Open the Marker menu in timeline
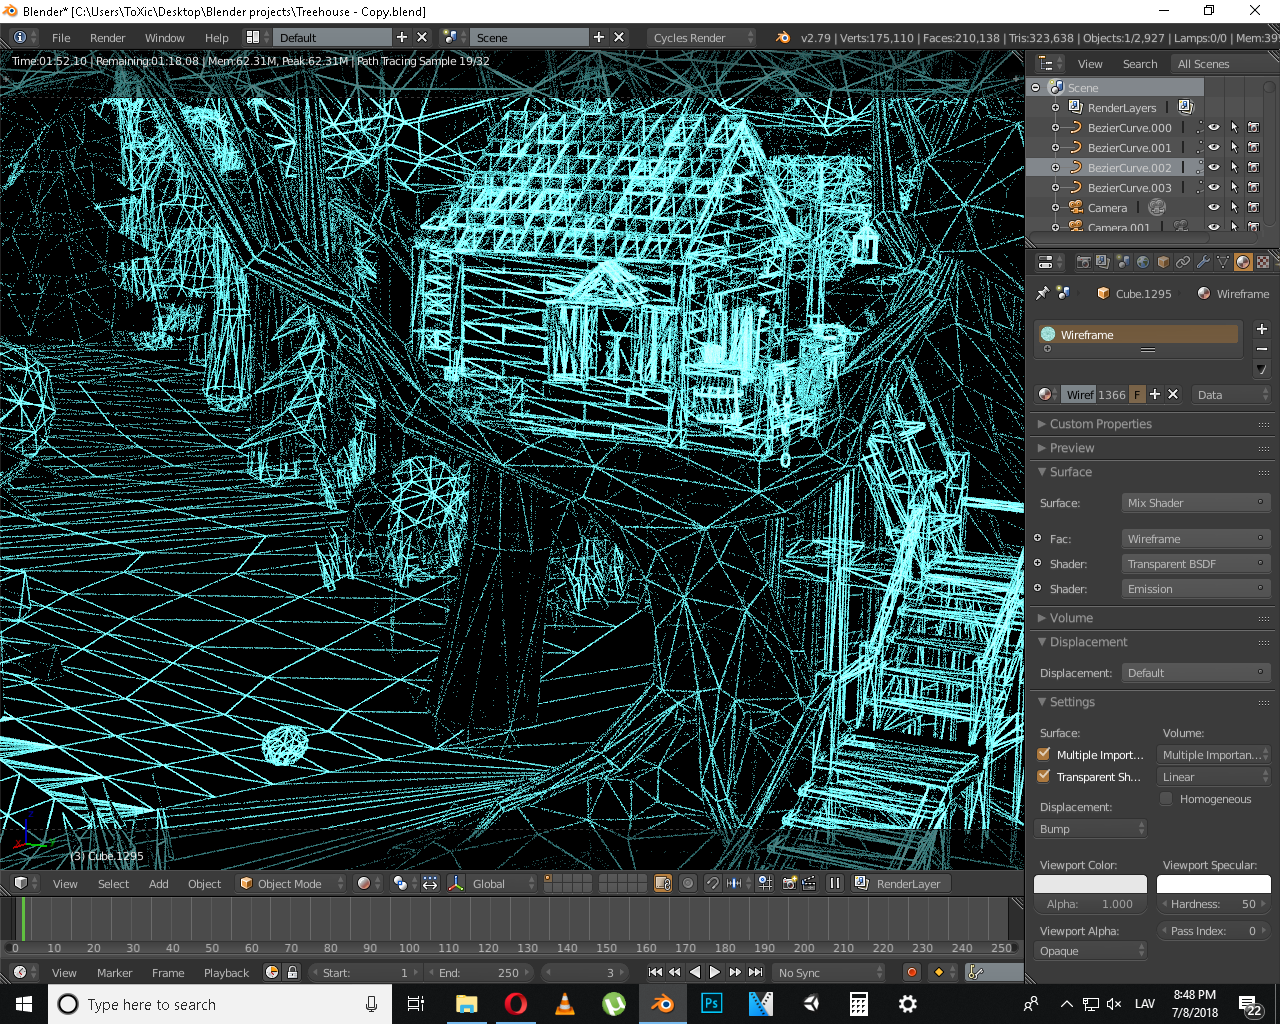Screen dimensions: 1280x1024 click(114, 972)
